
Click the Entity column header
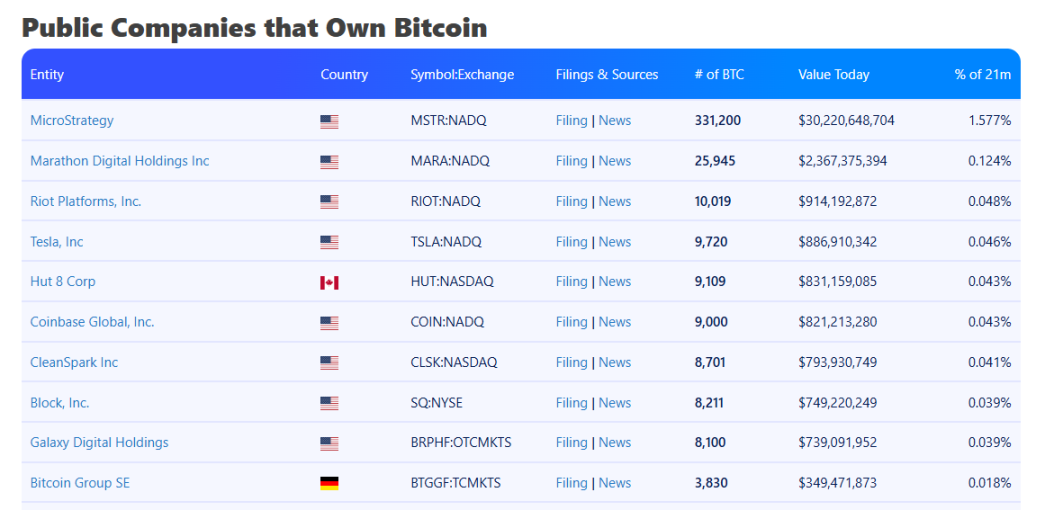pos(47,75)
